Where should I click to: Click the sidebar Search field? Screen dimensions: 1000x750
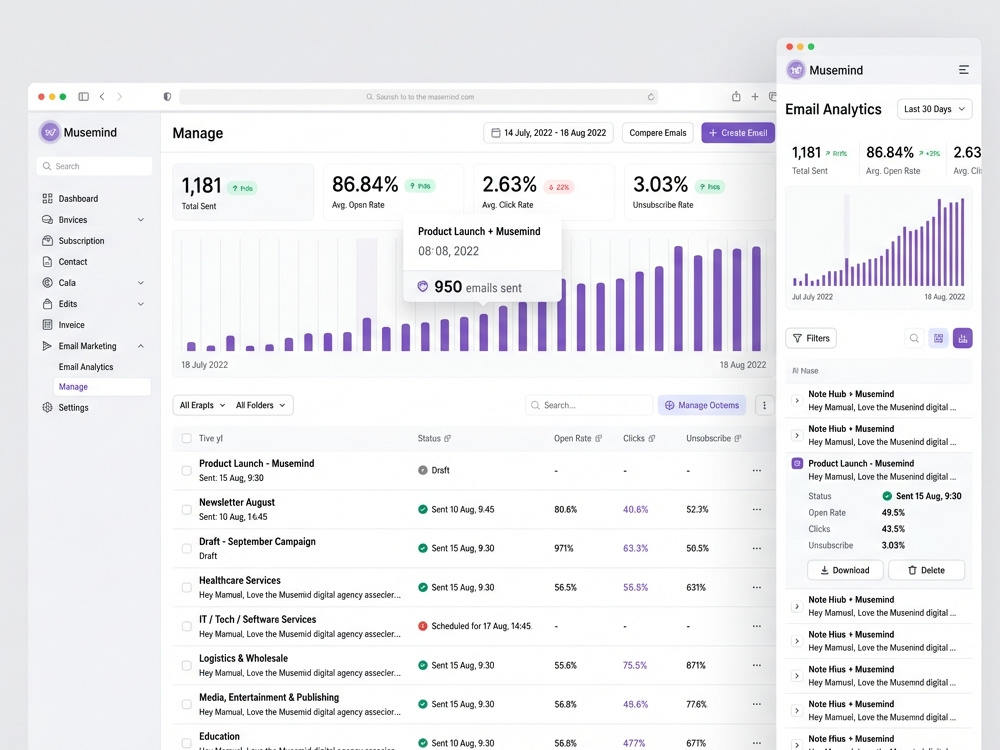94,166
